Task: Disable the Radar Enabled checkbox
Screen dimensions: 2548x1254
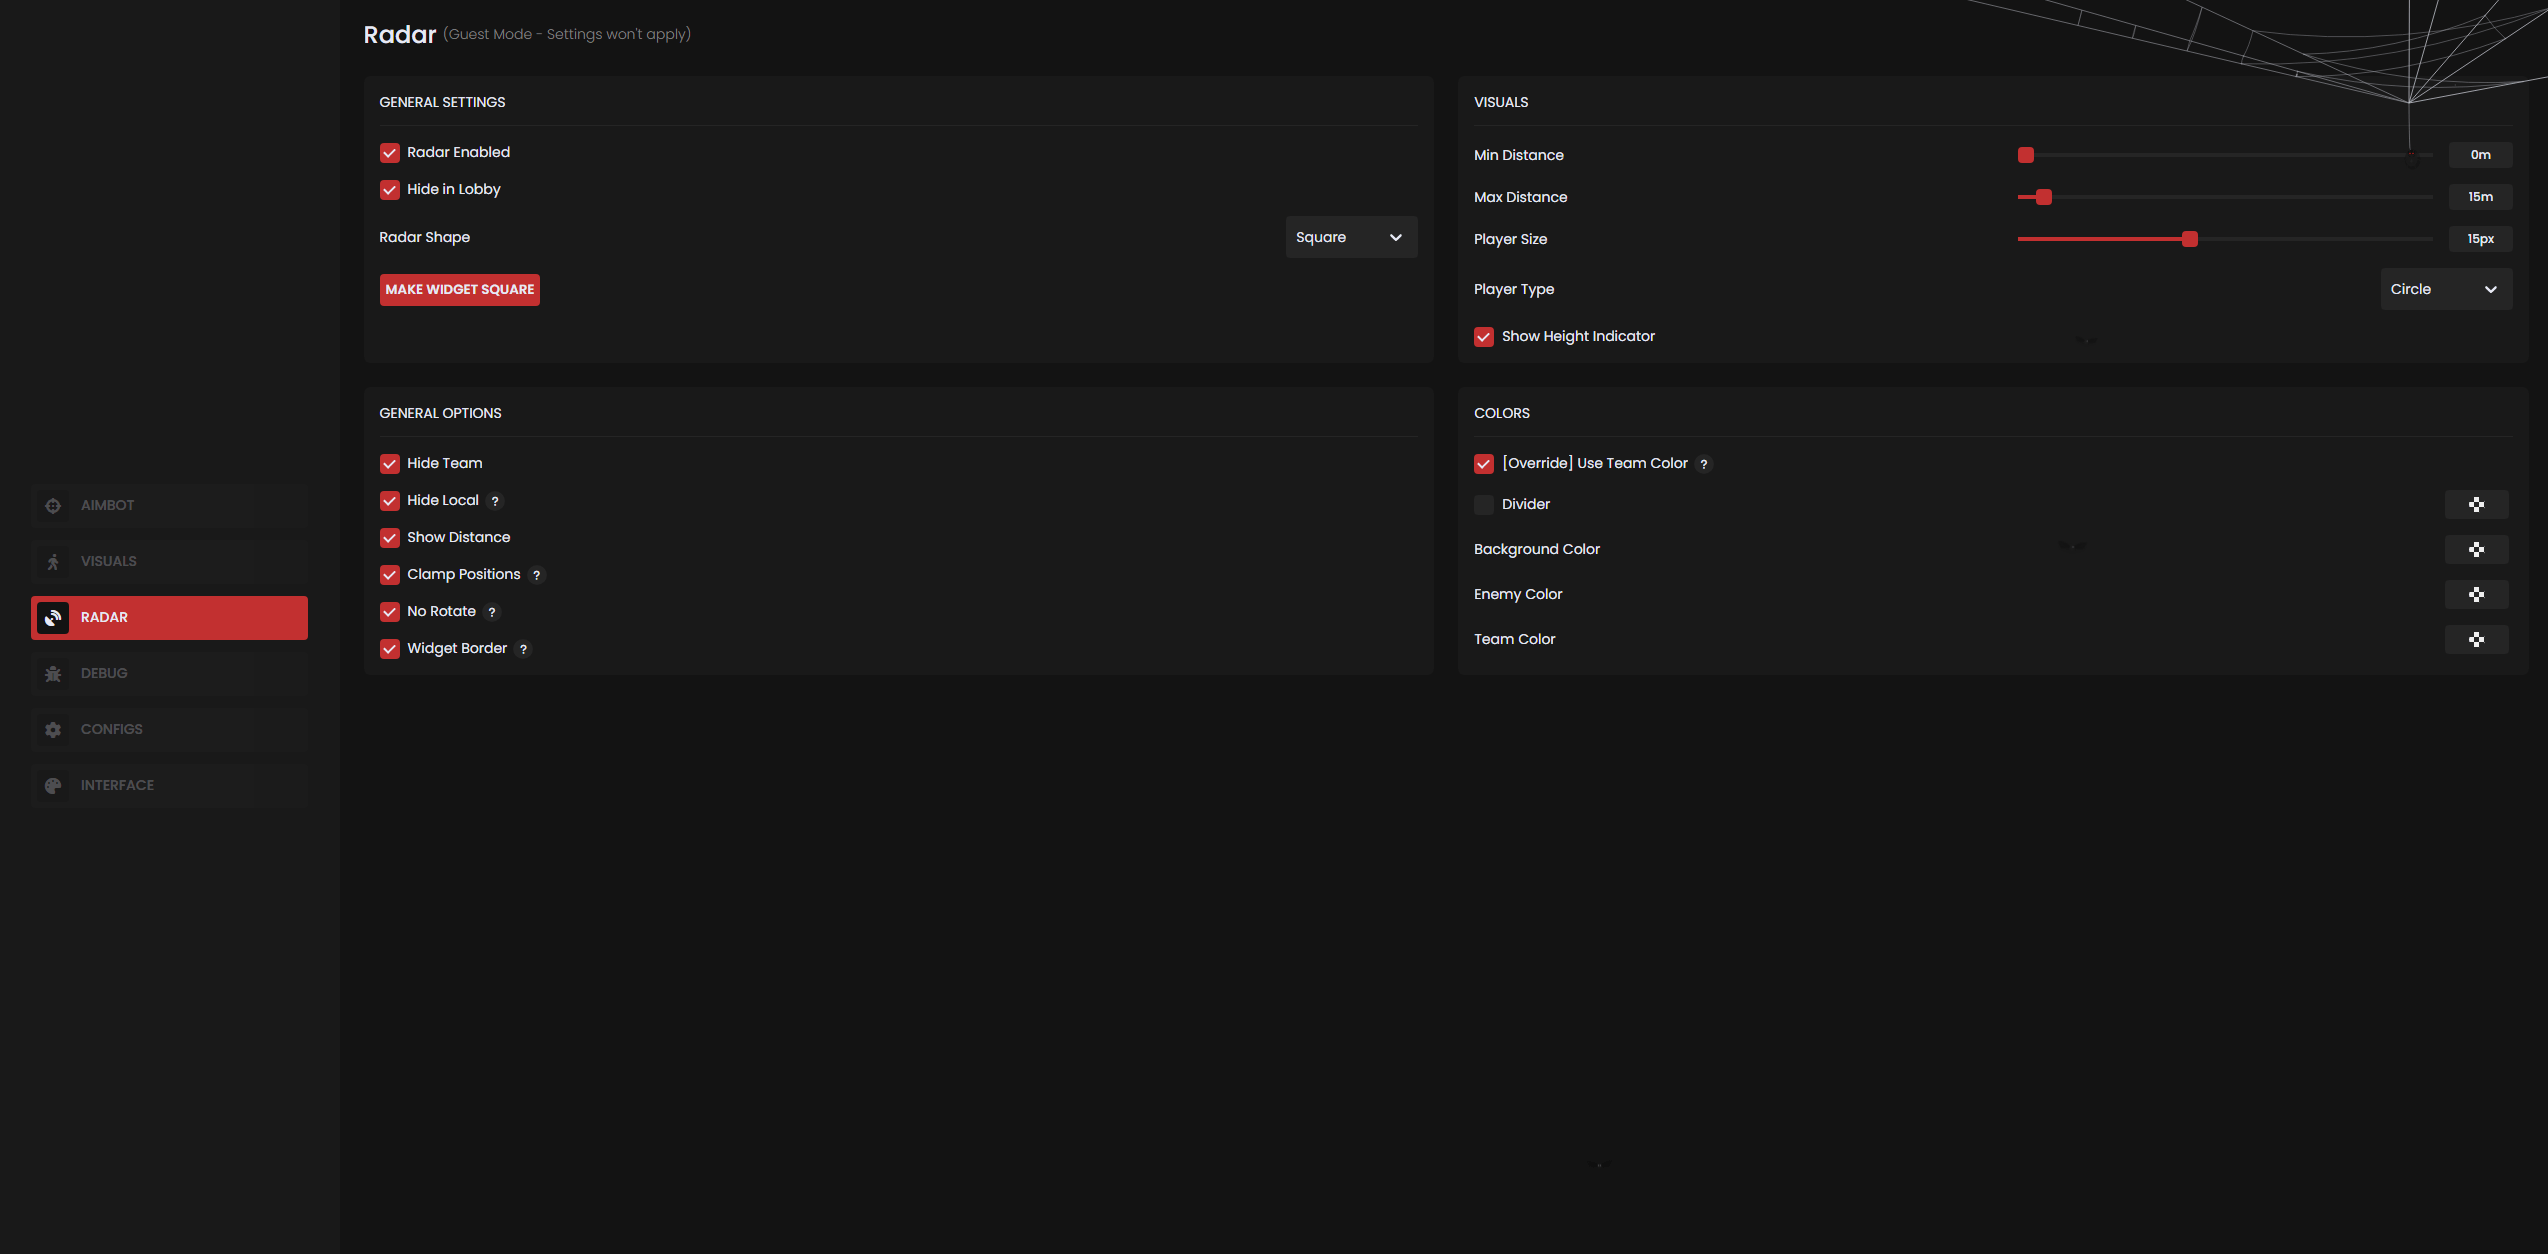Action: click(x=390, y=153)
